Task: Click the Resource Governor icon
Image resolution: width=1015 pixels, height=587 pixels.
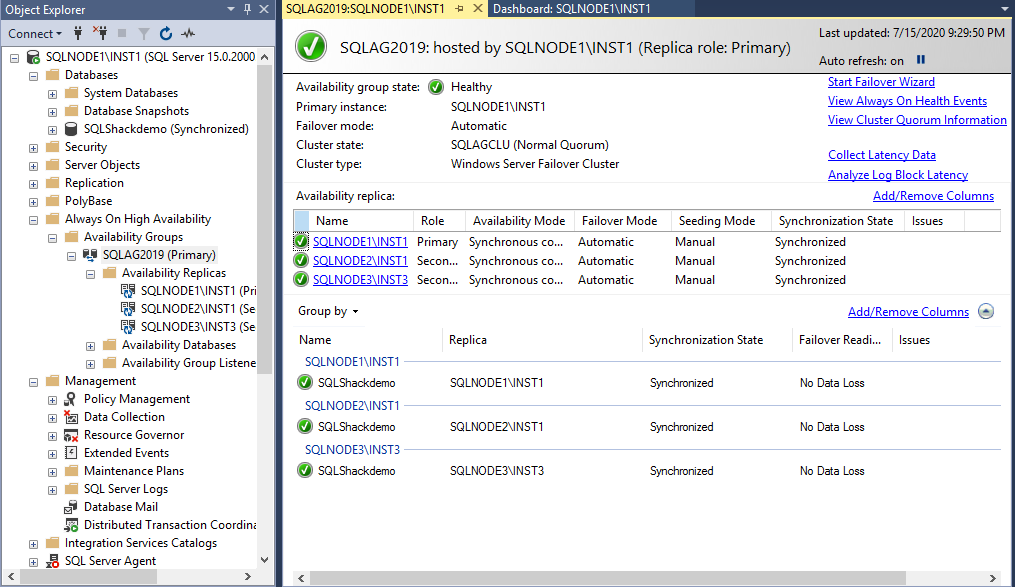Action: [x=71, y=435]
